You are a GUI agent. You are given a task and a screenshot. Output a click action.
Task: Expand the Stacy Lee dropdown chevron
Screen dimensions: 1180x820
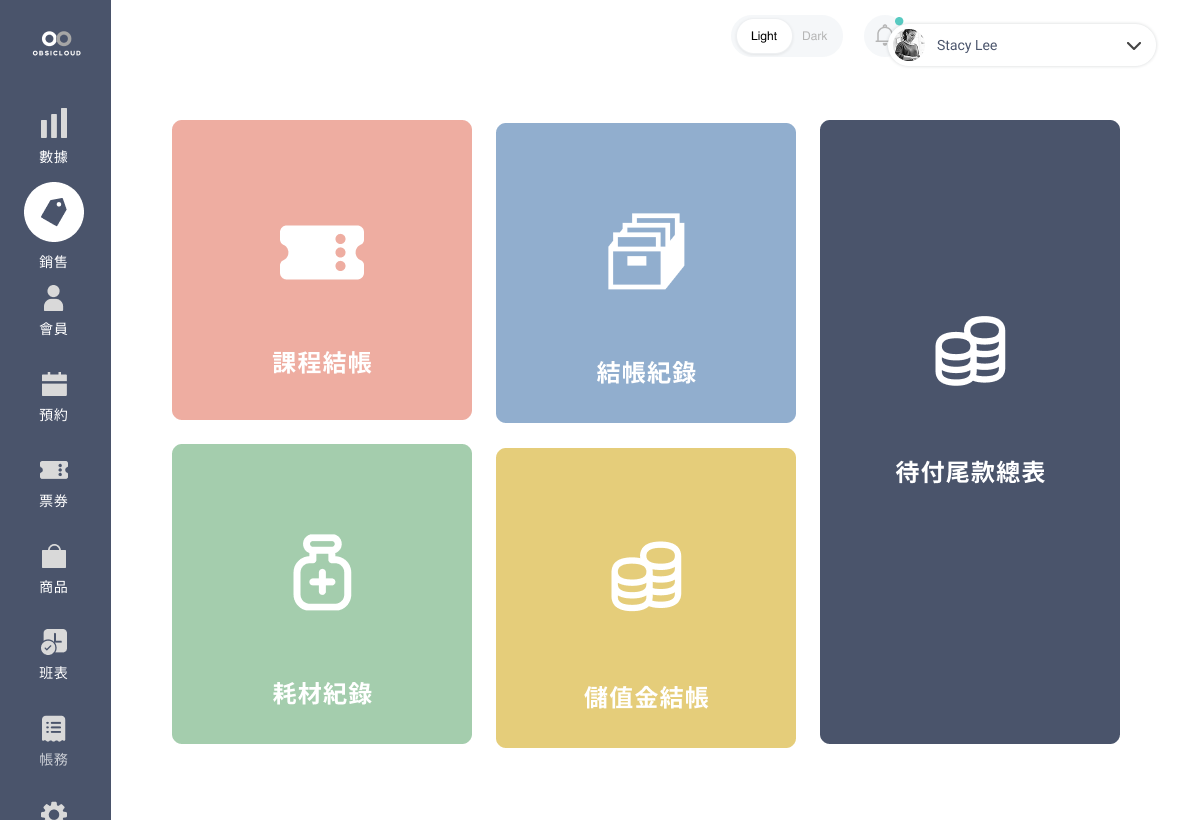point(1133,46)
